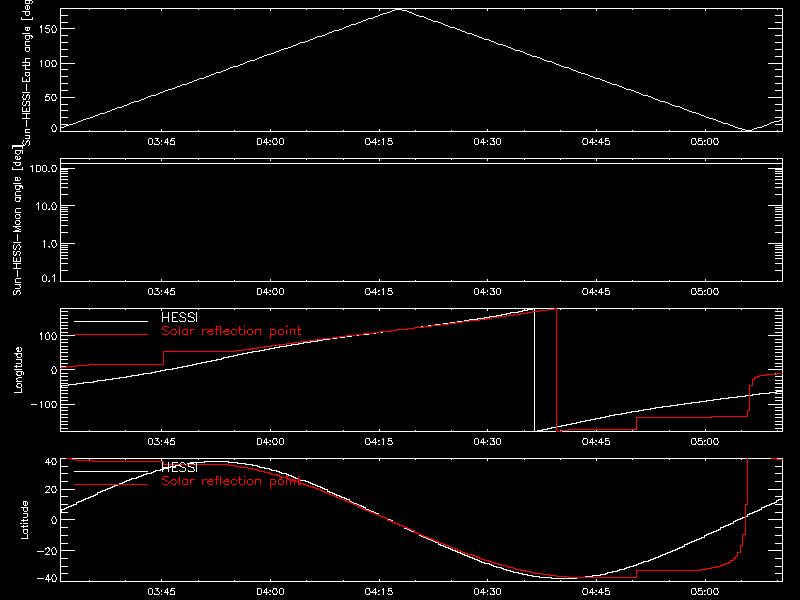Viewport: 800px width, 600px height.
Task: Click 04:30 tick under Moon angle plot
Action: (x=487, y=292)
